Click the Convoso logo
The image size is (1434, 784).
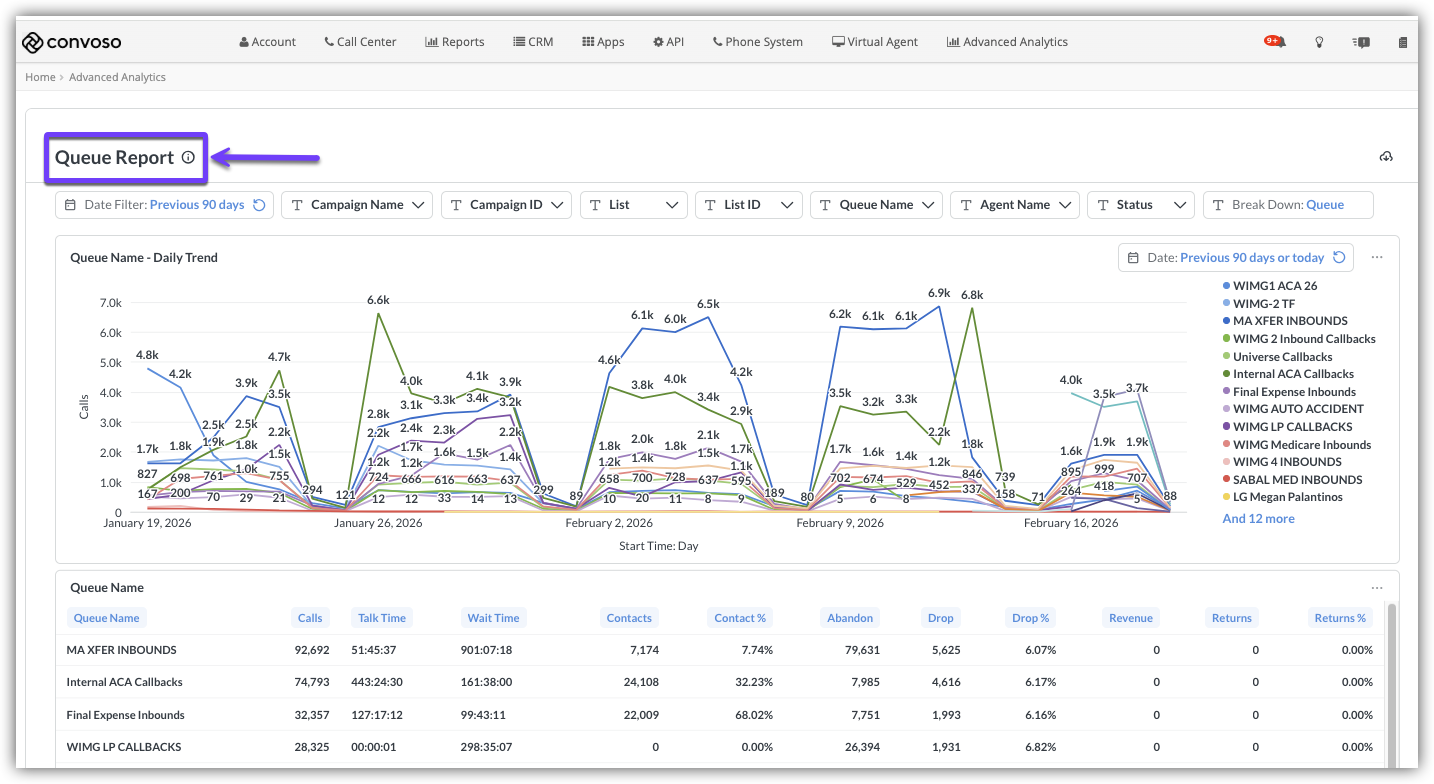(x=72, y=42)
